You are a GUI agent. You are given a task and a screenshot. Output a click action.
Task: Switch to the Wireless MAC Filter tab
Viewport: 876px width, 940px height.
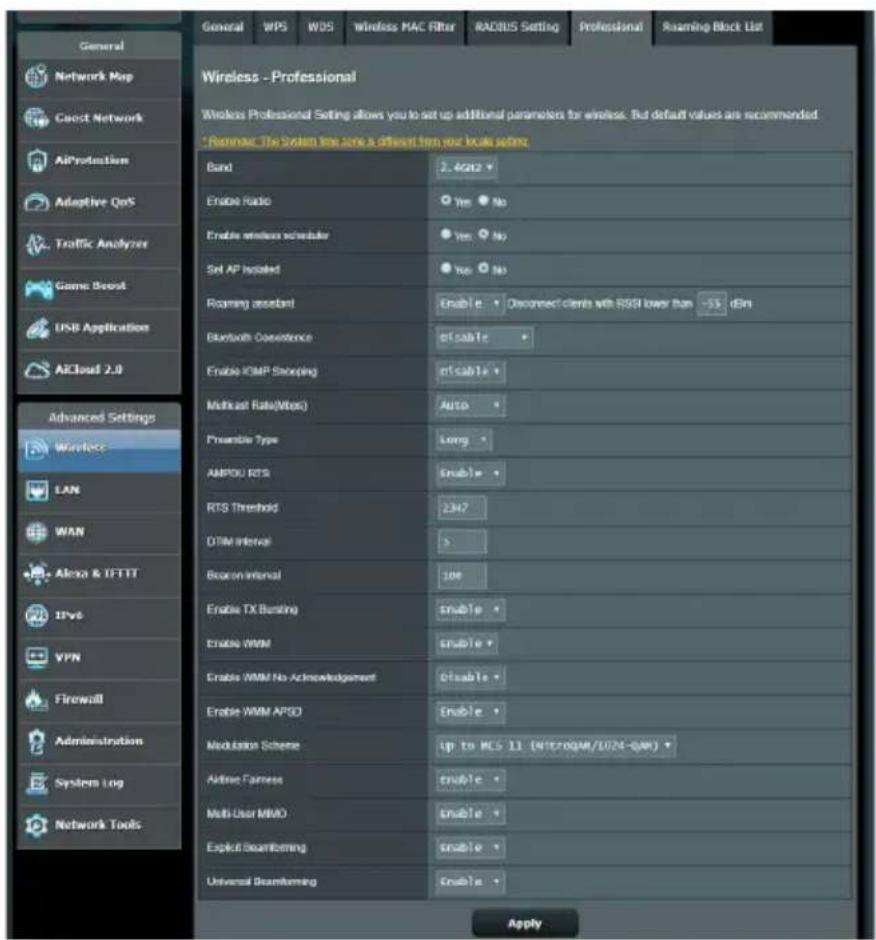click(405, 28)
